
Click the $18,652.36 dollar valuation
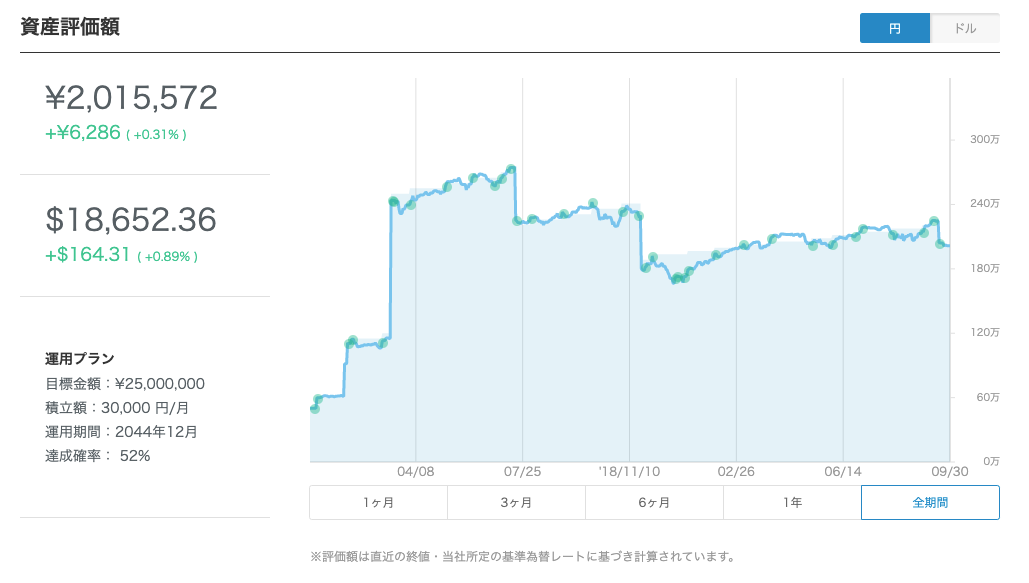pyautogui.click(x=131, y=220)
